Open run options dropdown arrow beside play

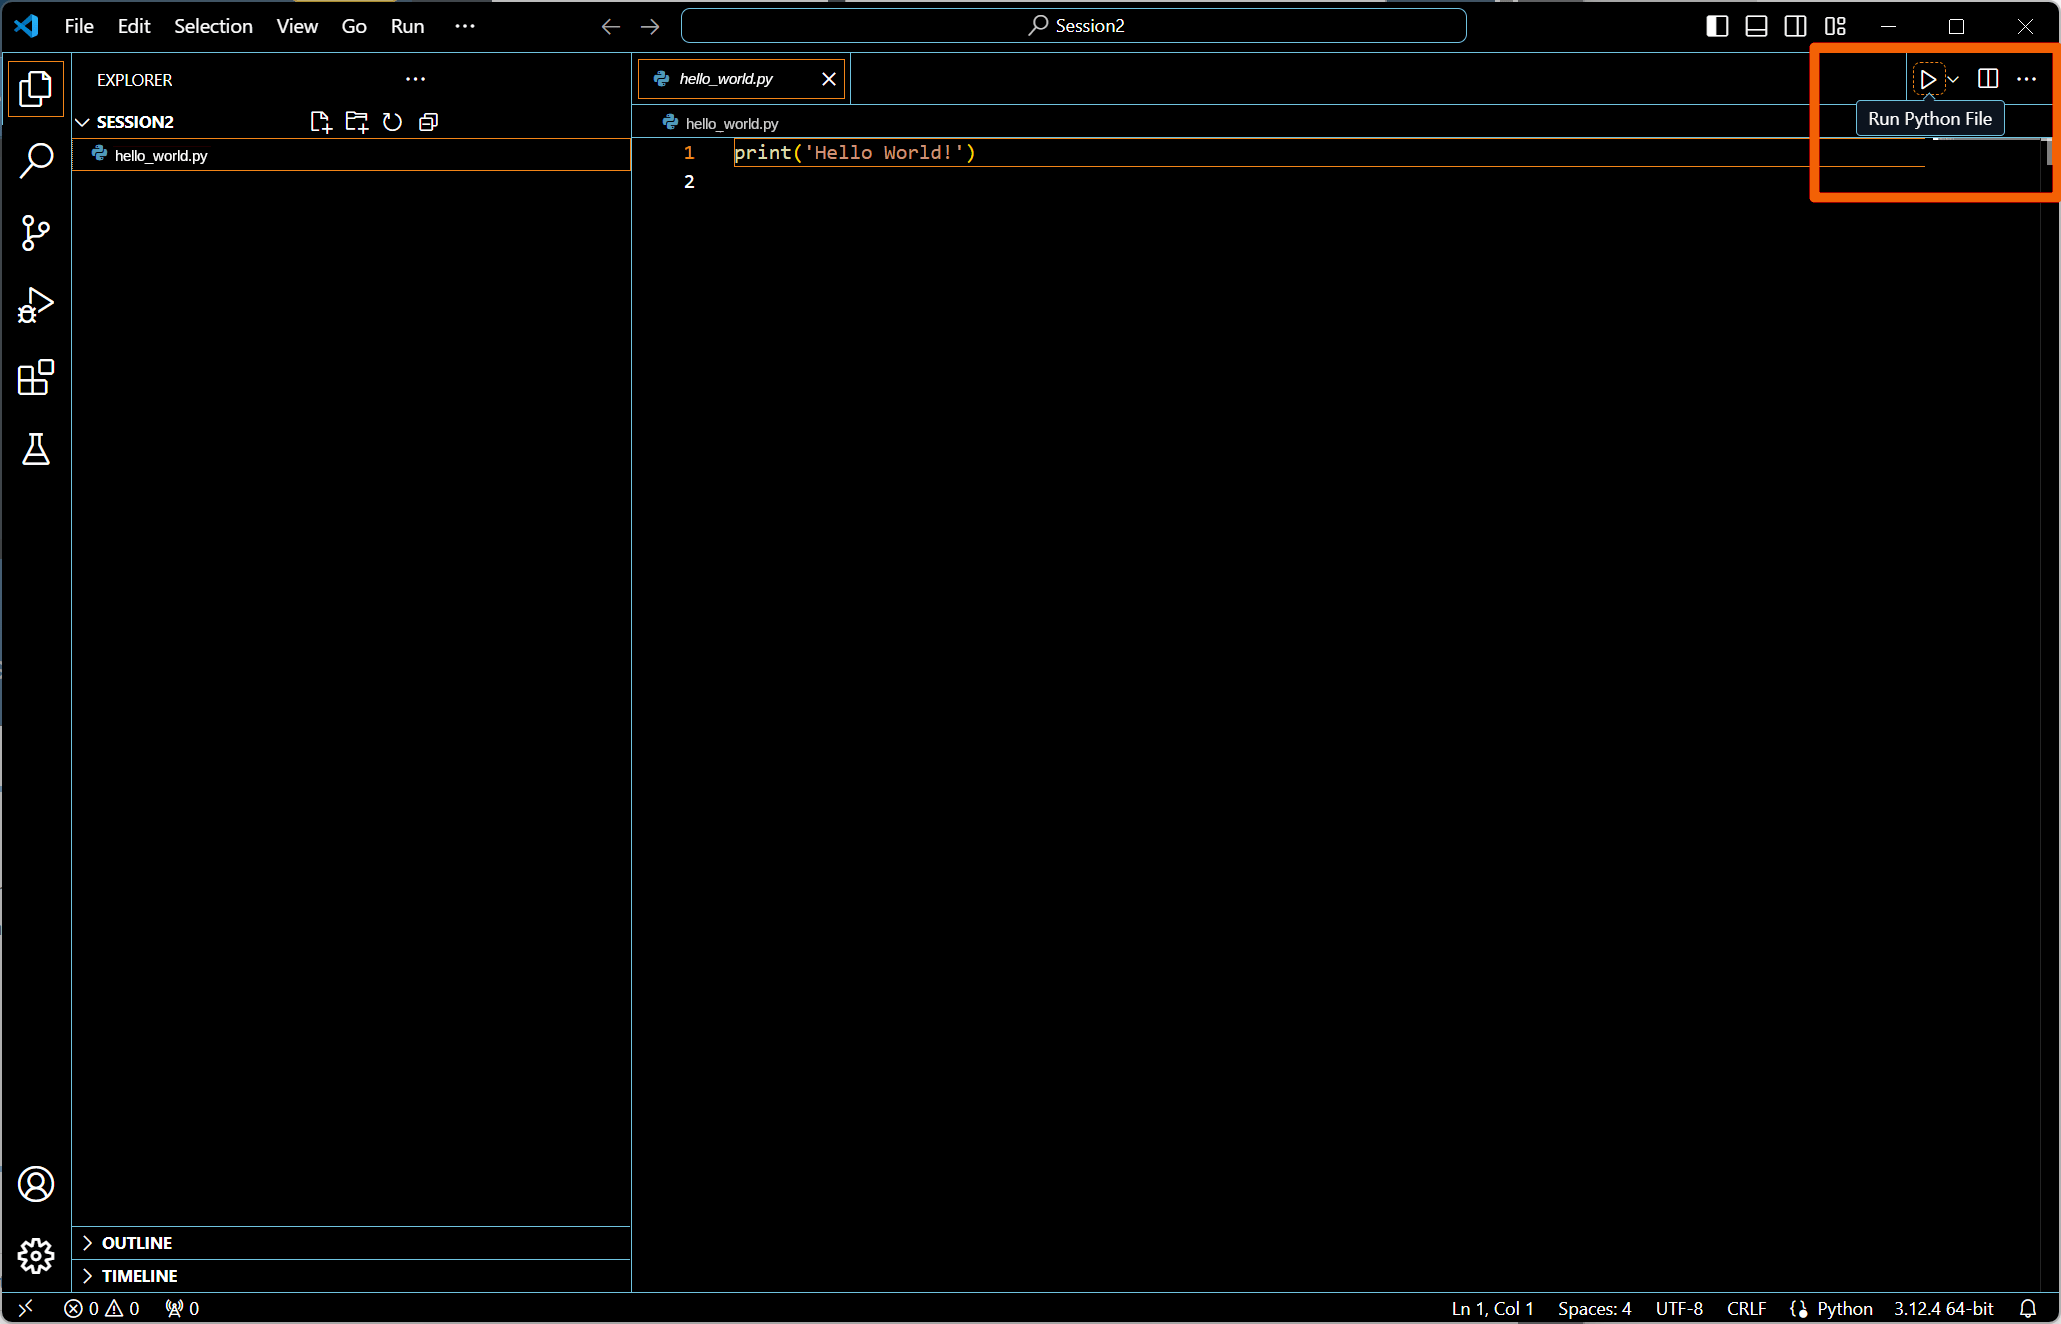click(x=1953, y=79)
